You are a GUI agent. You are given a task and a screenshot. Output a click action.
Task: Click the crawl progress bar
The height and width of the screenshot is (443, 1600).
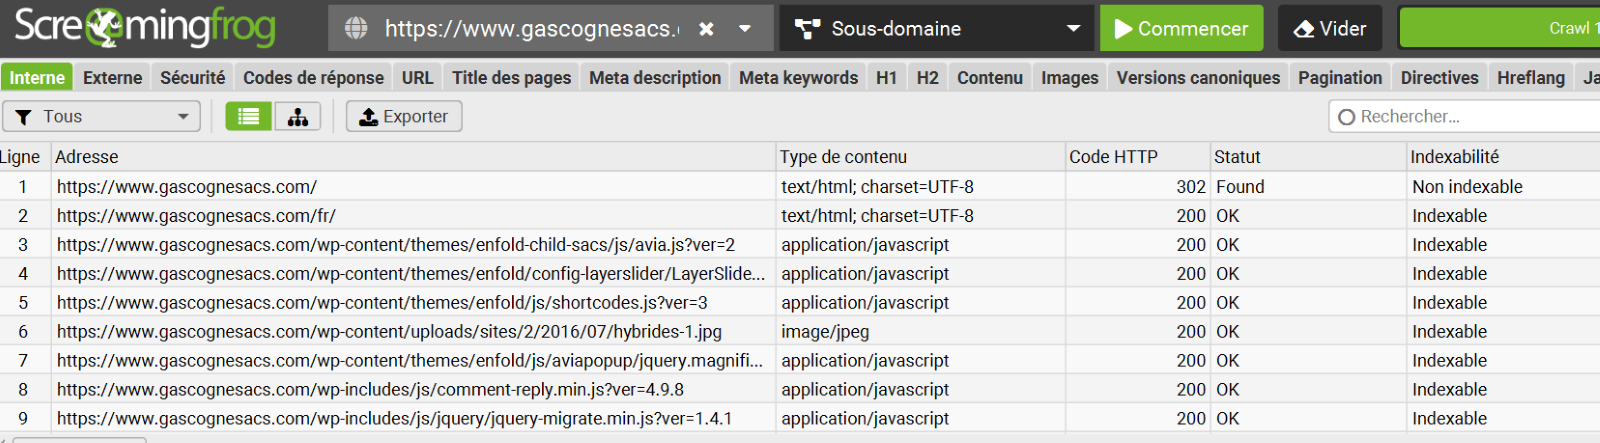[x=1500, y=29]
